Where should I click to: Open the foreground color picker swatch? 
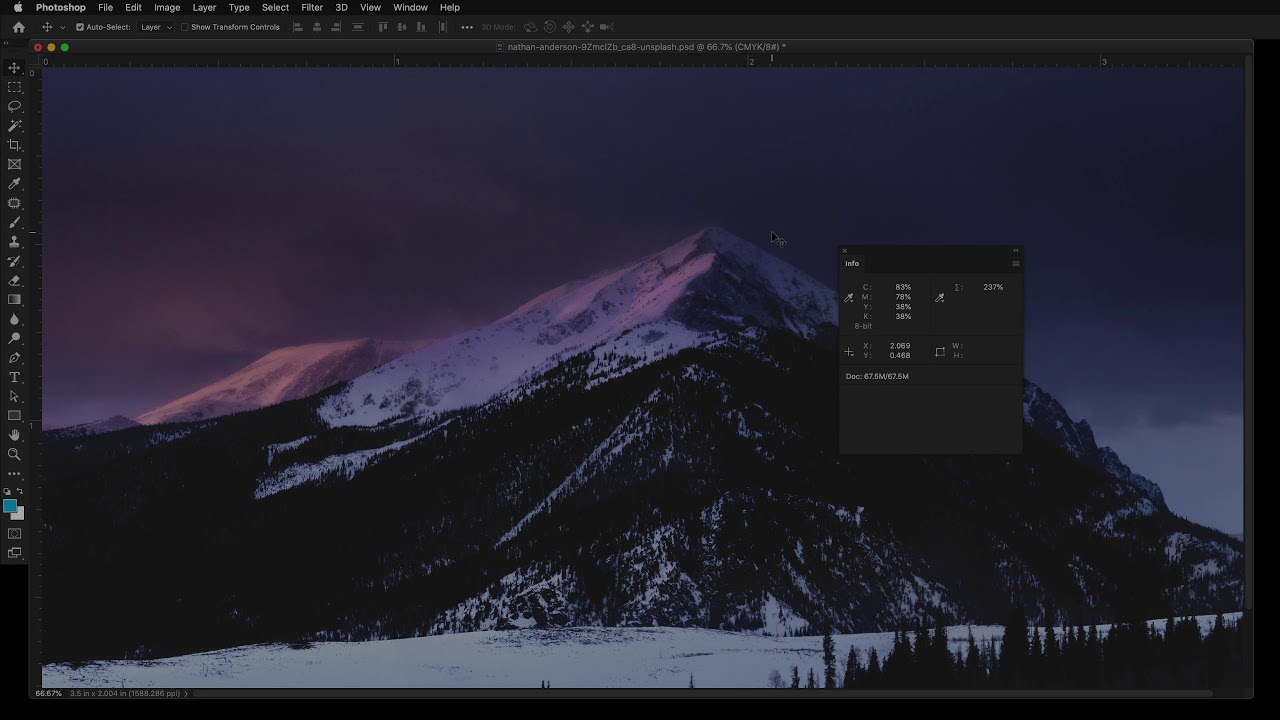click(10, 506)
